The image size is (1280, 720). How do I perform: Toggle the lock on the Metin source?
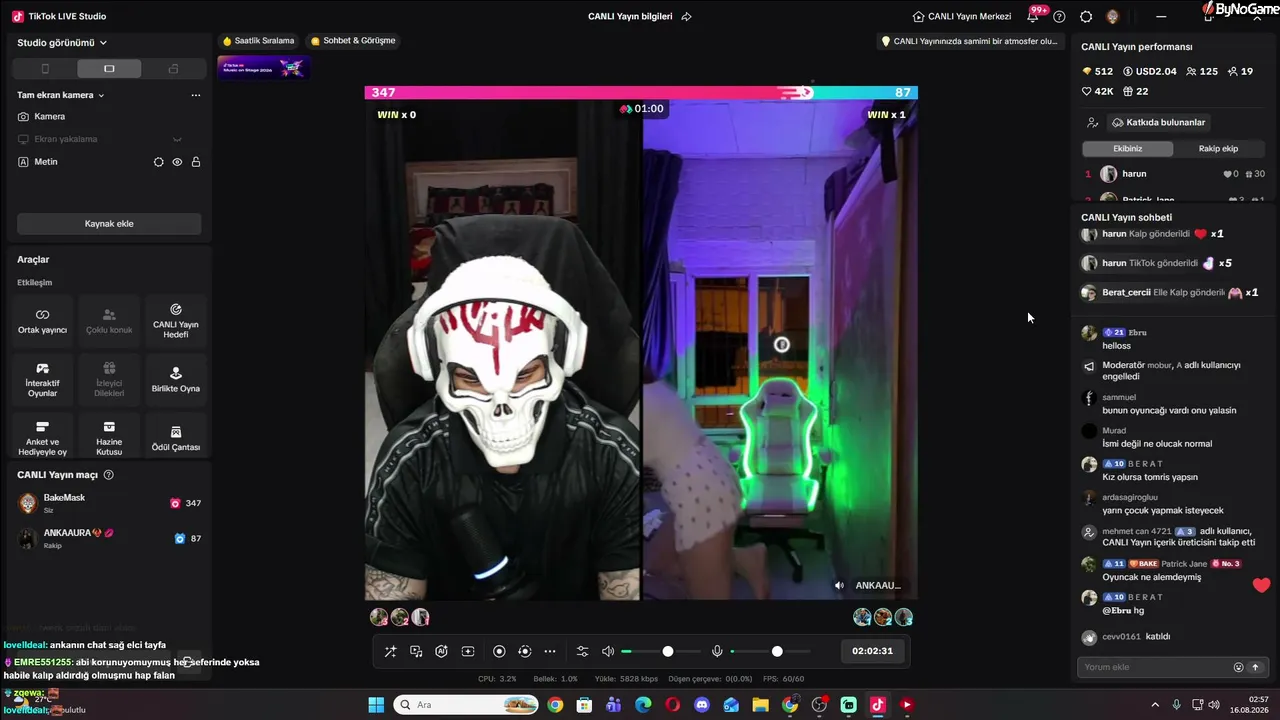196,162
